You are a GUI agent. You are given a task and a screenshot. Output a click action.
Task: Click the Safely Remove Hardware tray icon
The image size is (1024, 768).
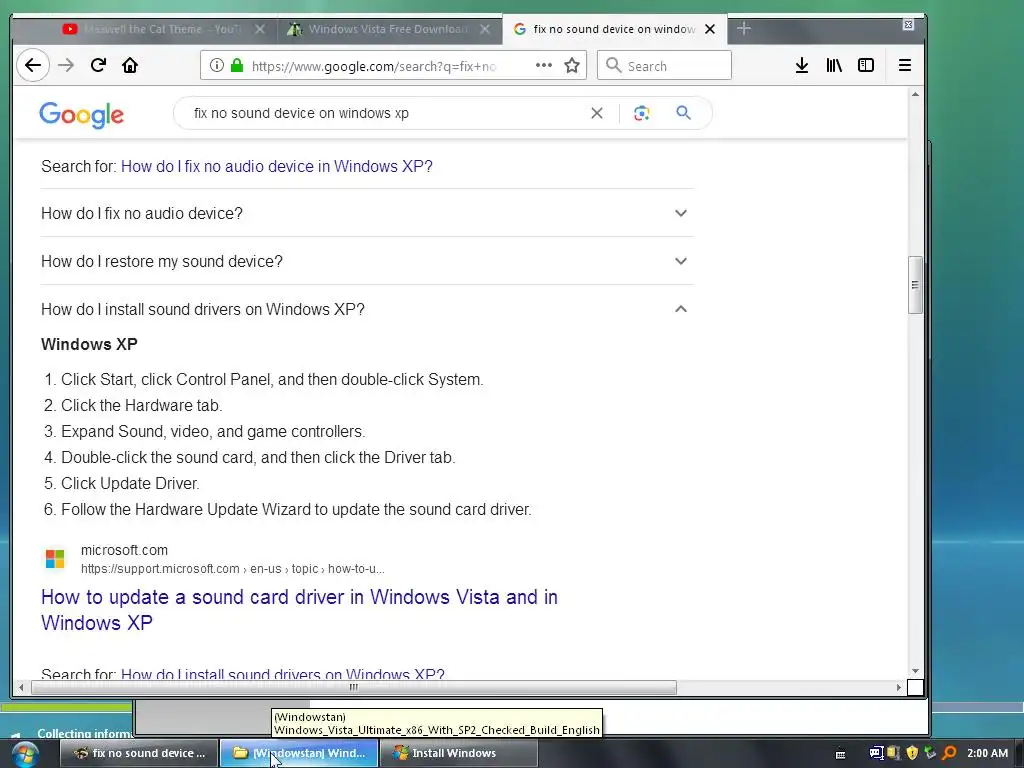click(x=930, y=753)
